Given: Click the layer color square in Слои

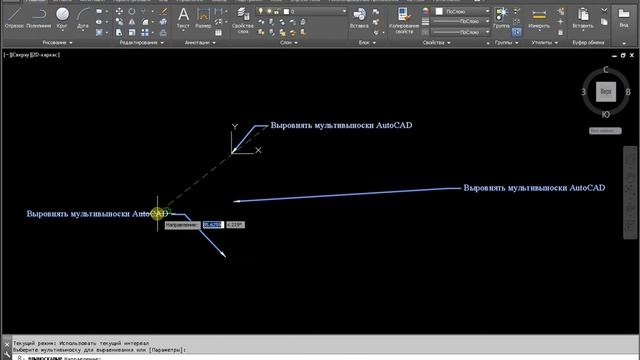Looking at the screenshot, I should (287, 11).
